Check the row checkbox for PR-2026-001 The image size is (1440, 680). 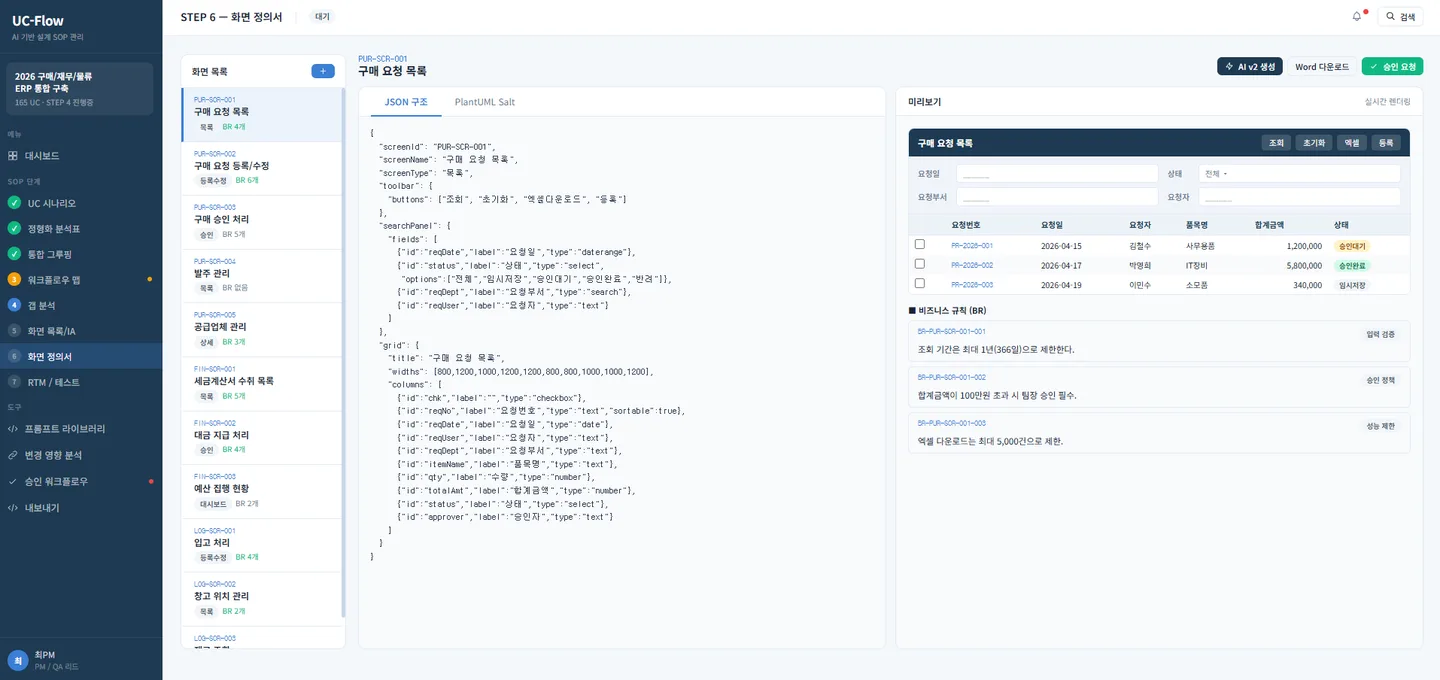point(920,245)
